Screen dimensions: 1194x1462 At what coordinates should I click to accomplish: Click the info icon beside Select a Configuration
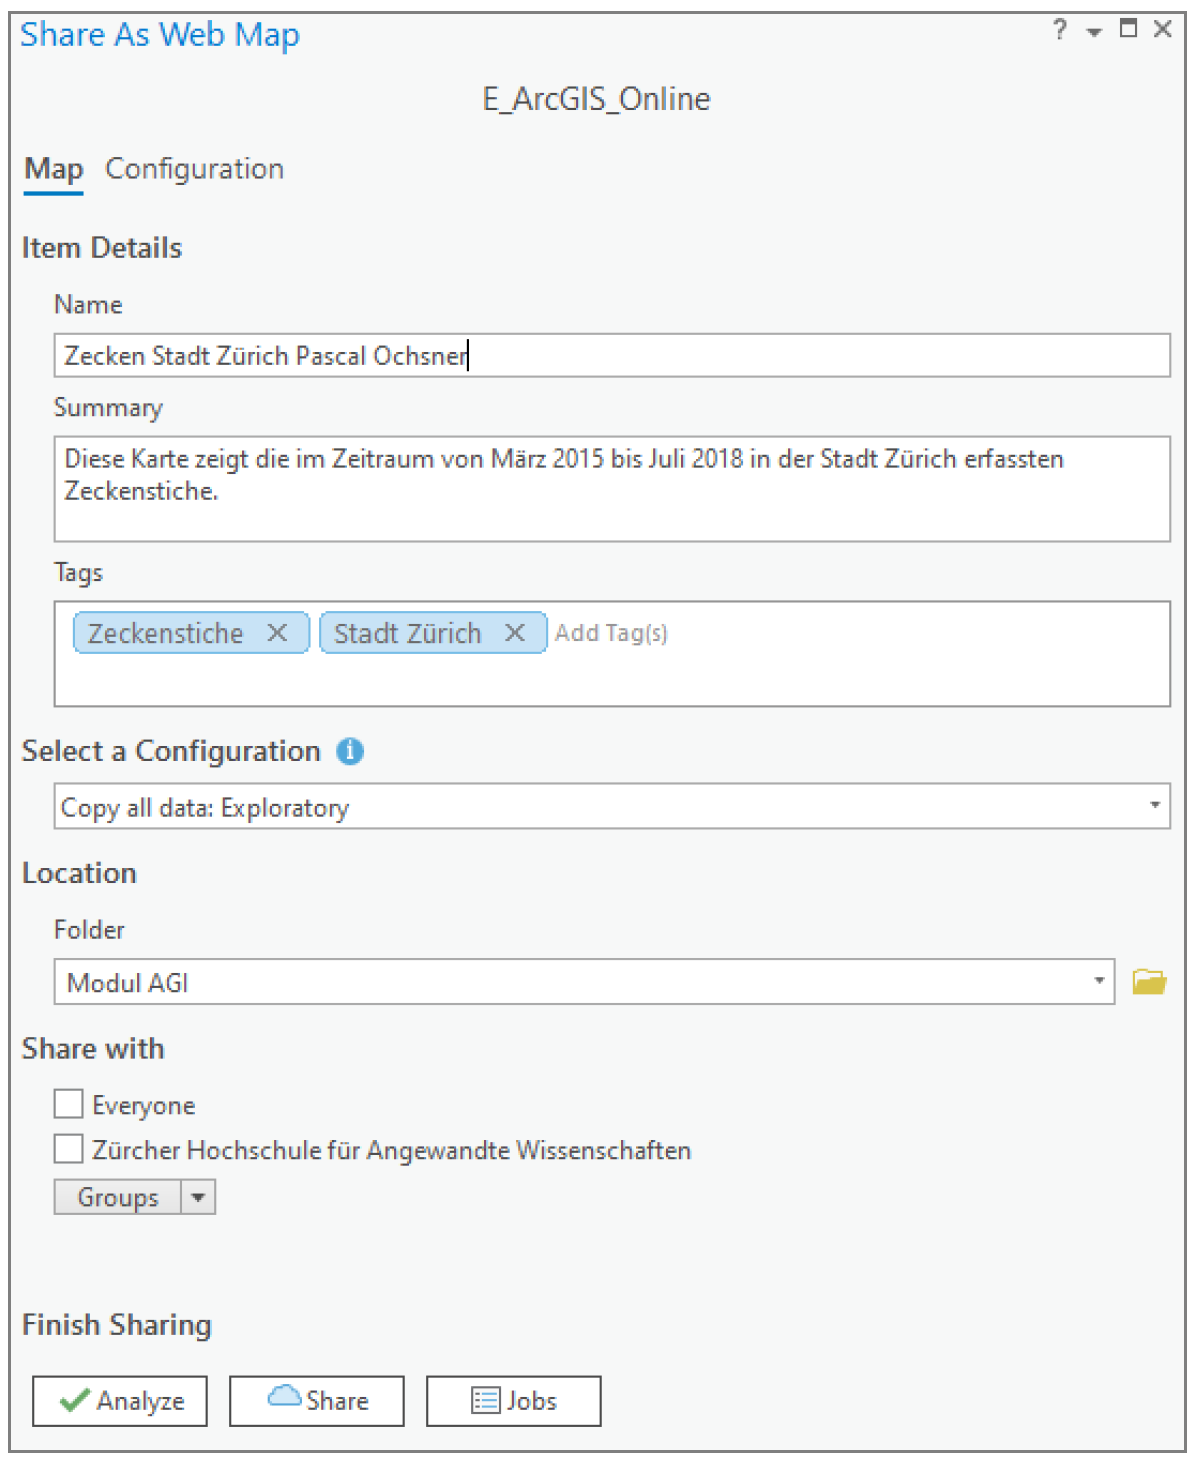coord(350,751)
